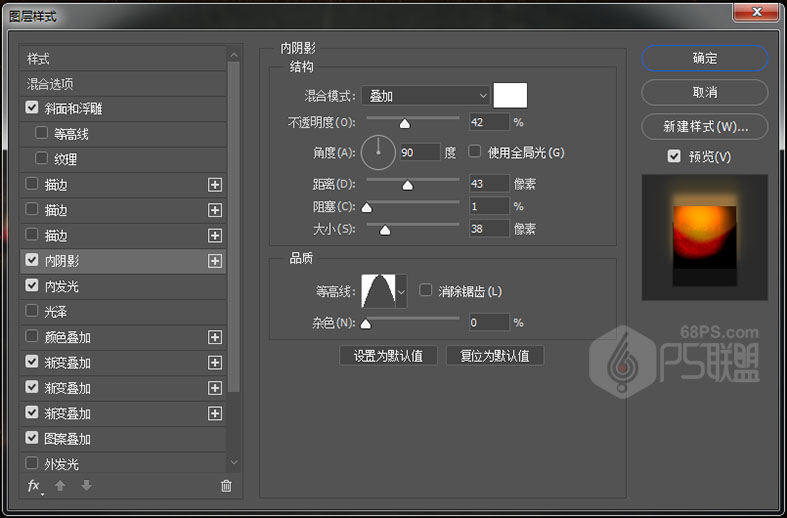Click the styles list vertical scrollbar
The image size is (787, 518).
click(x=234, y=227)
